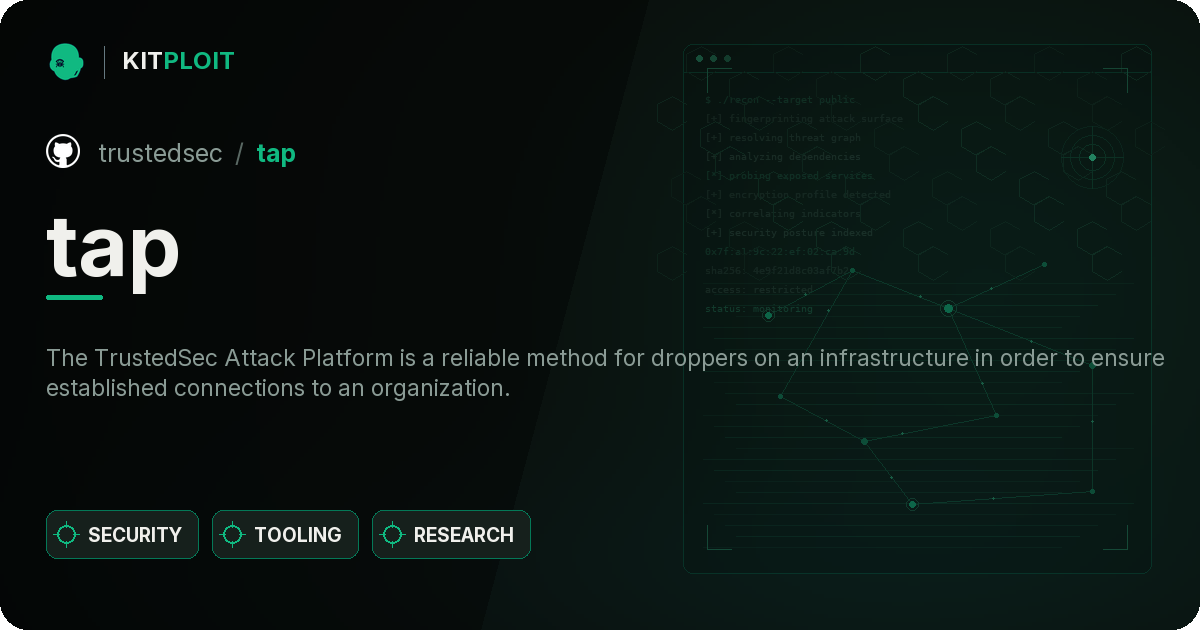The width and height of the screenshot is (1200, 630).
Task: Click the TrustedSec Attack Platform description text
Action: coord(605,372)
